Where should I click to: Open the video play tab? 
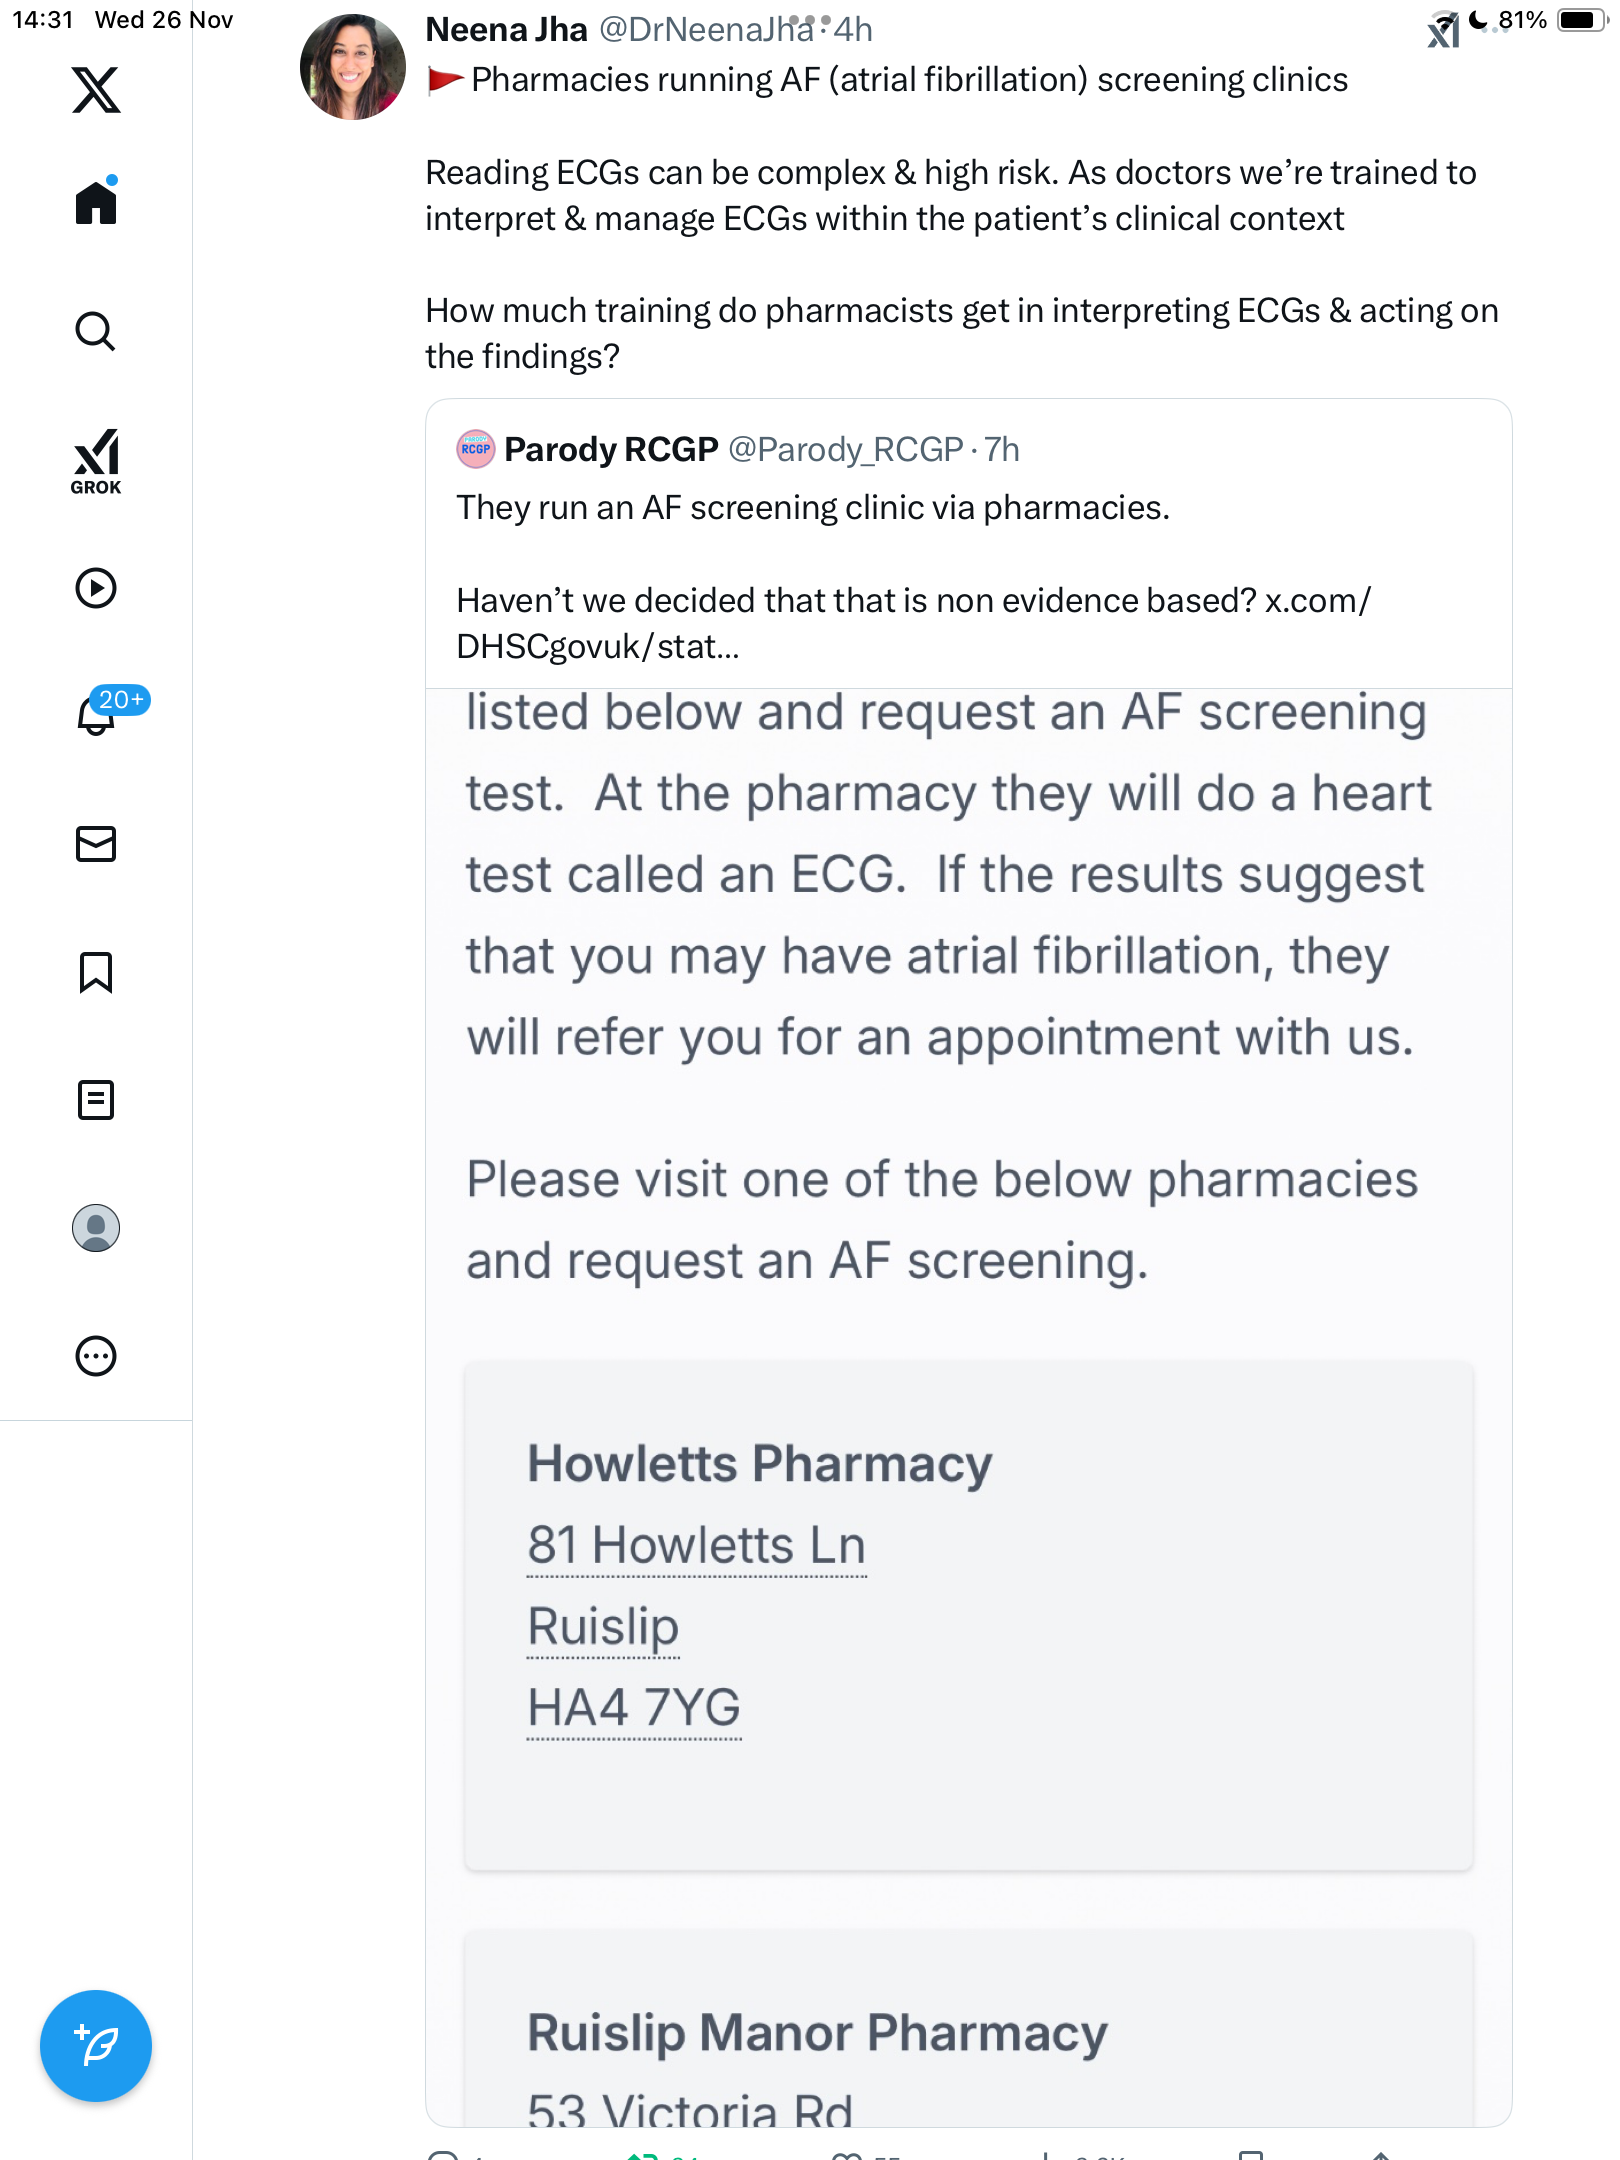96,588
